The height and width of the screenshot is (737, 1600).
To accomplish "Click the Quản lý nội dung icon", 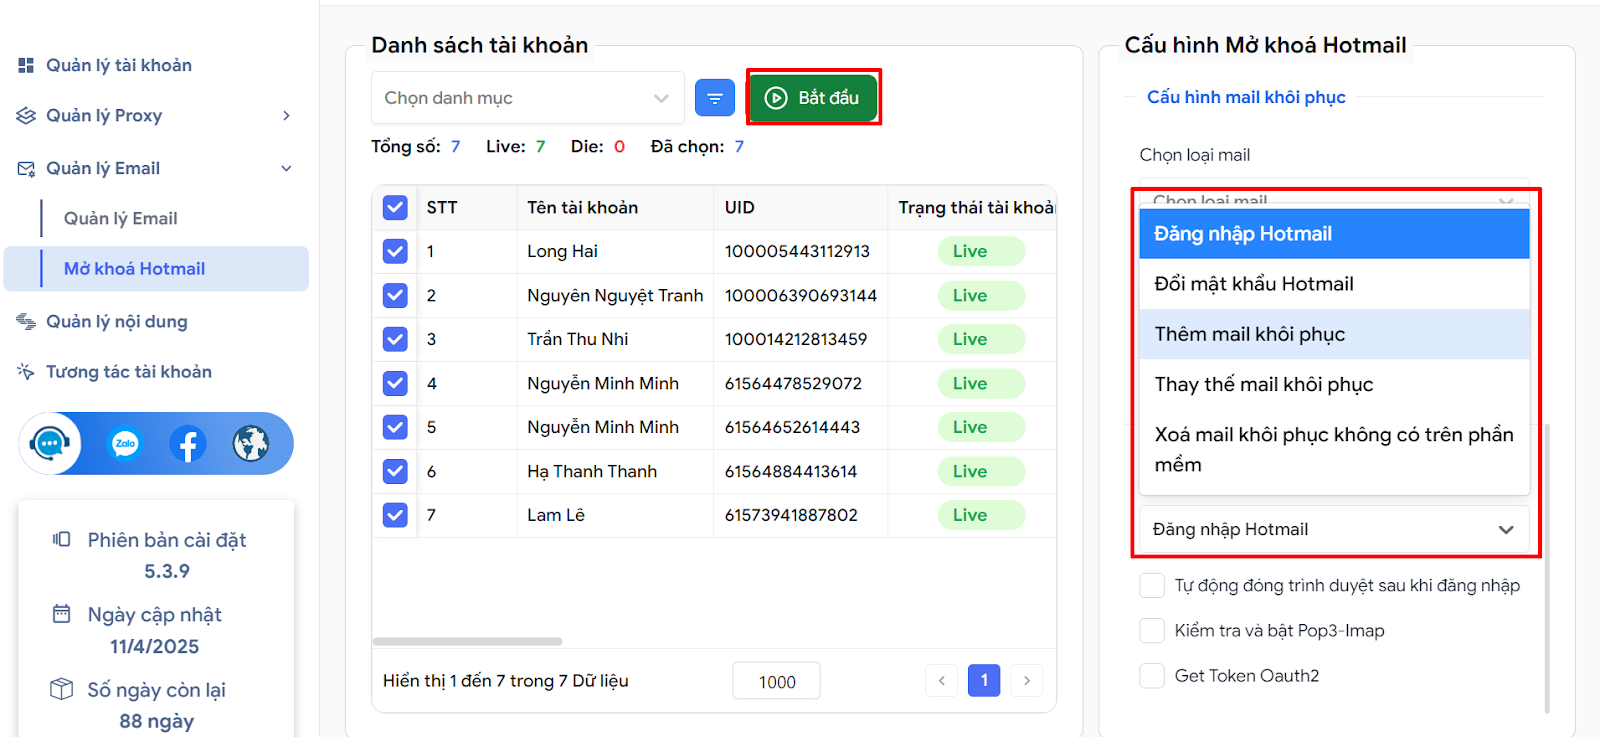I will pyautogui.click(x=26, y=321).
